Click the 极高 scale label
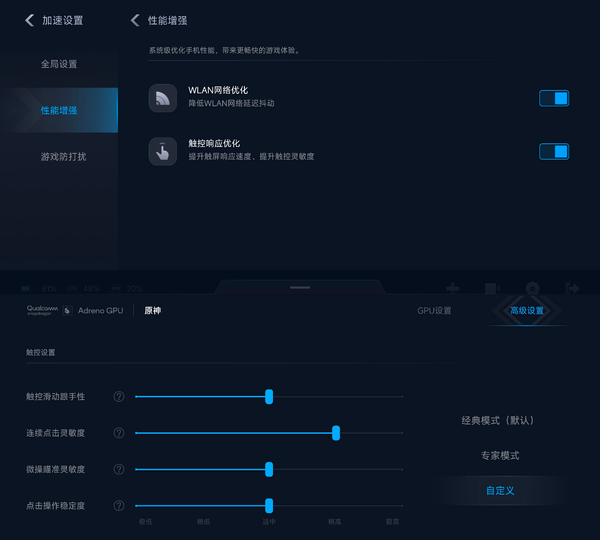Image resolution: width=600 pixels, height=540 pixels. click(x=393, y=522)
